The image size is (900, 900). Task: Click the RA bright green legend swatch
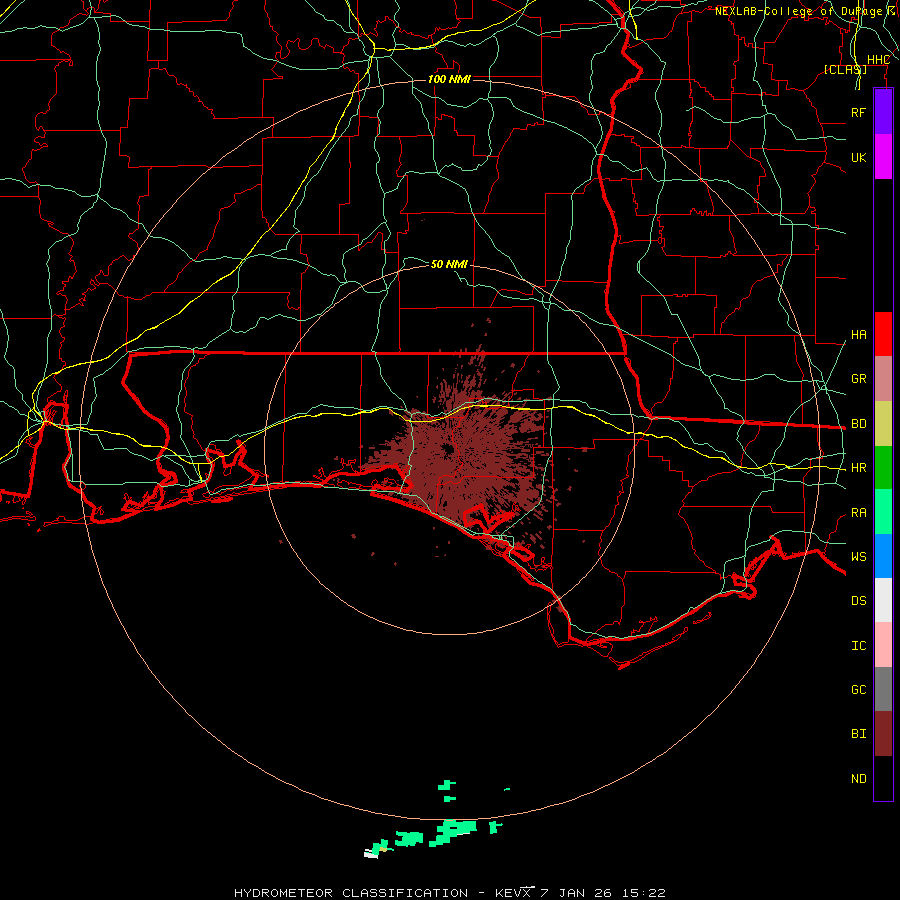tap(883, 512)
